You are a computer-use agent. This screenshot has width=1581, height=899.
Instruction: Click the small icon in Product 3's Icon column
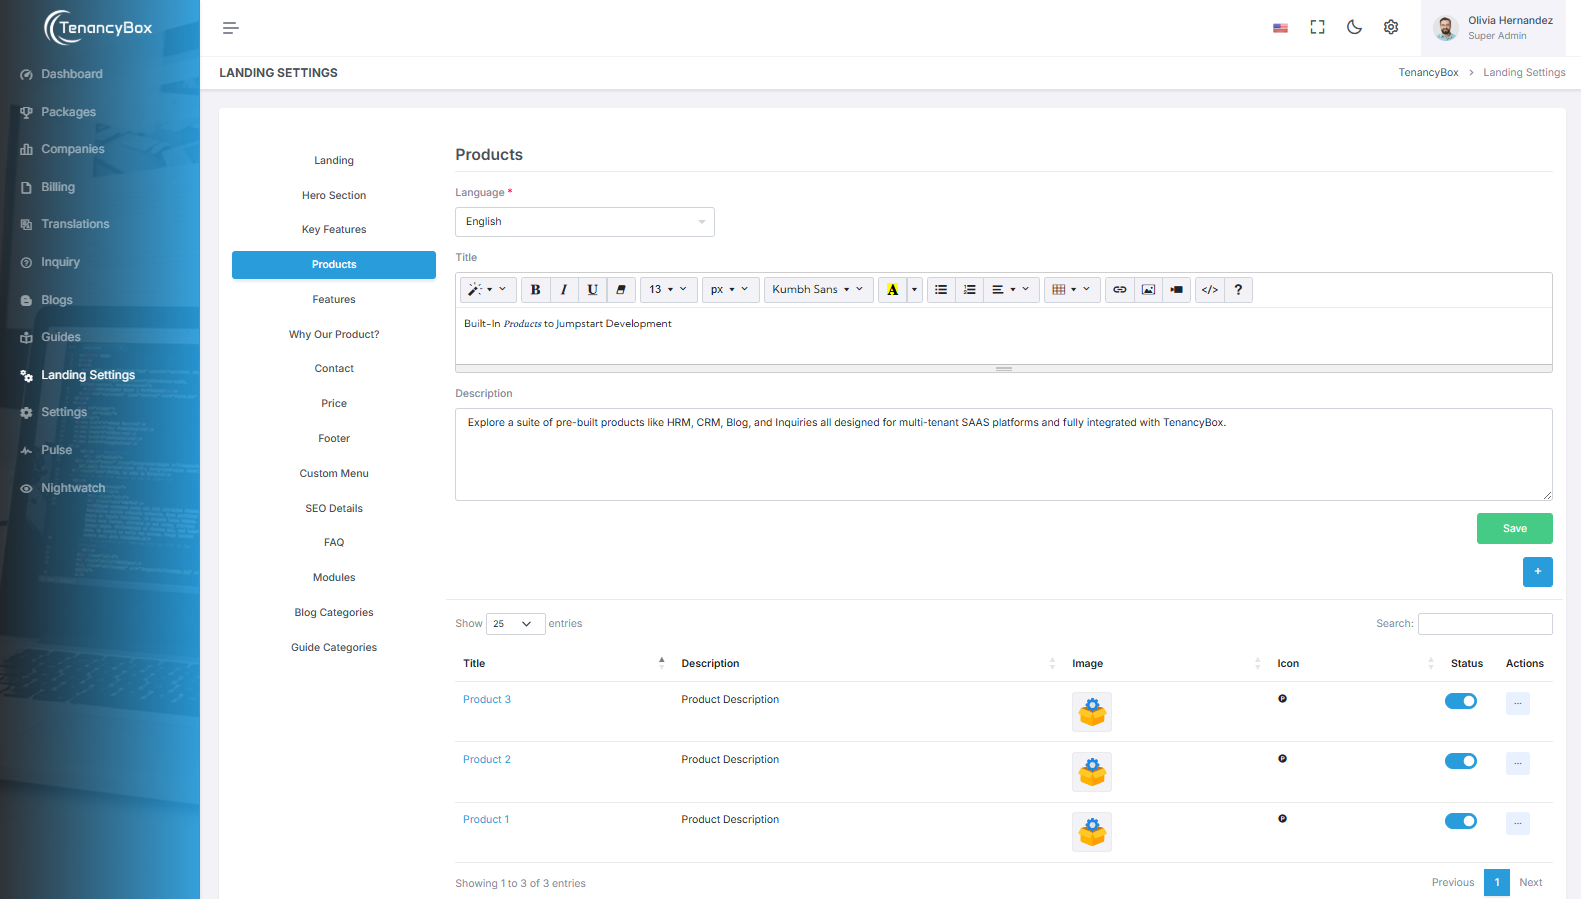pos(1282,699)
